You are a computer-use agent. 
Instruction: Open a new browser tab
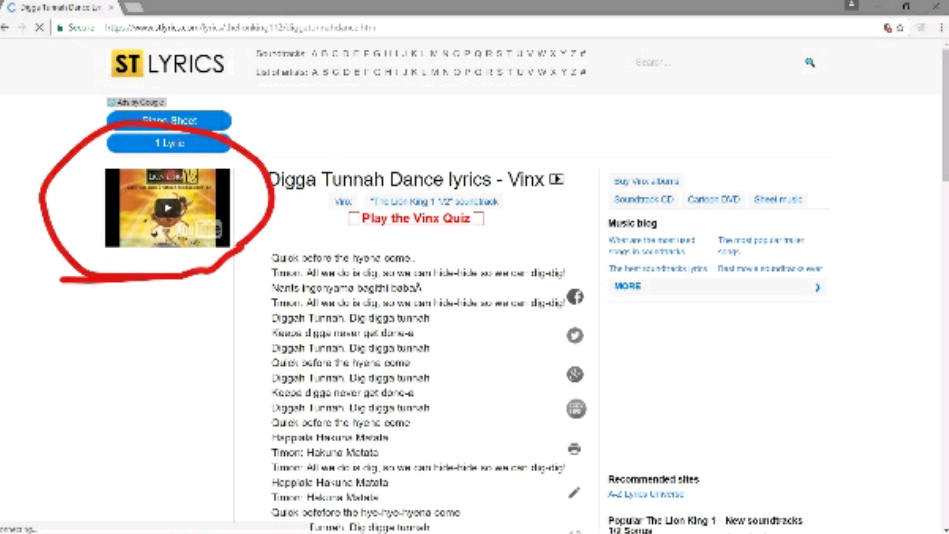pos(133,7)
